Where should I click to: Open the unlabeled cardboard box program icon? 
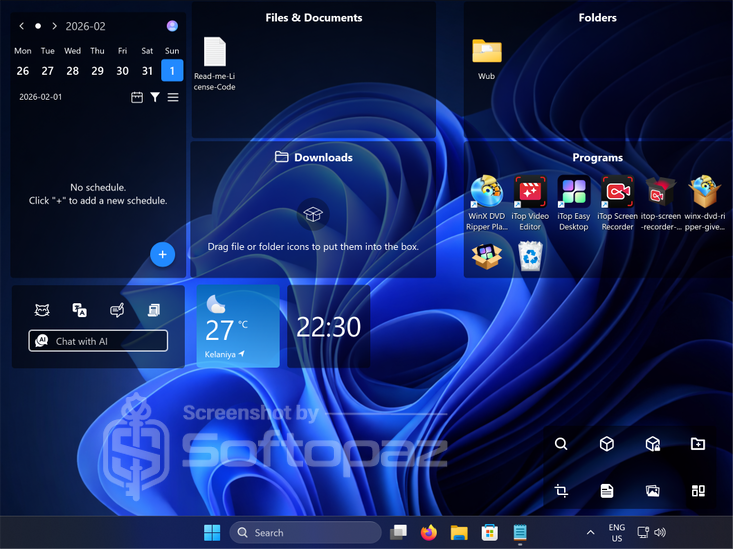click(x=487, y=256)
